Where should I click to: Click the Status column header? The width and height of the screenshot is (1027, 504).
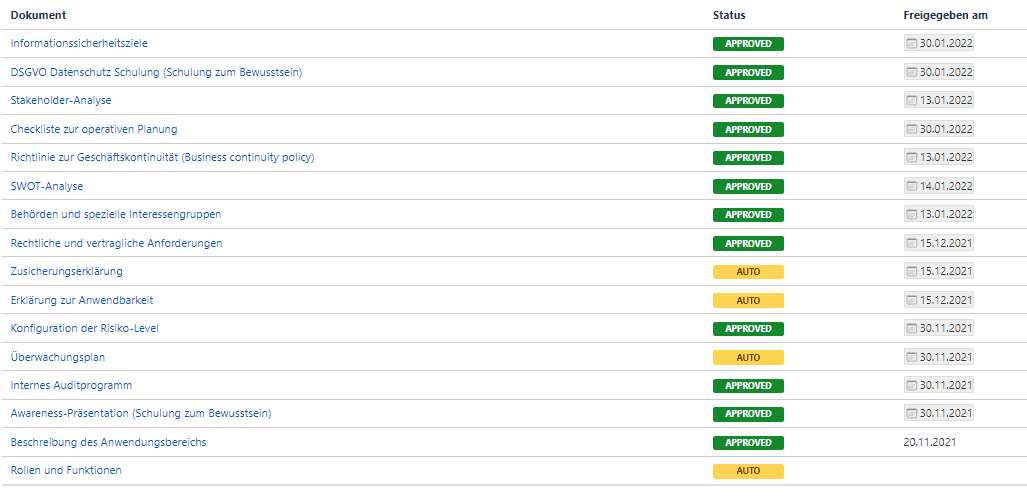pos(729,15)
